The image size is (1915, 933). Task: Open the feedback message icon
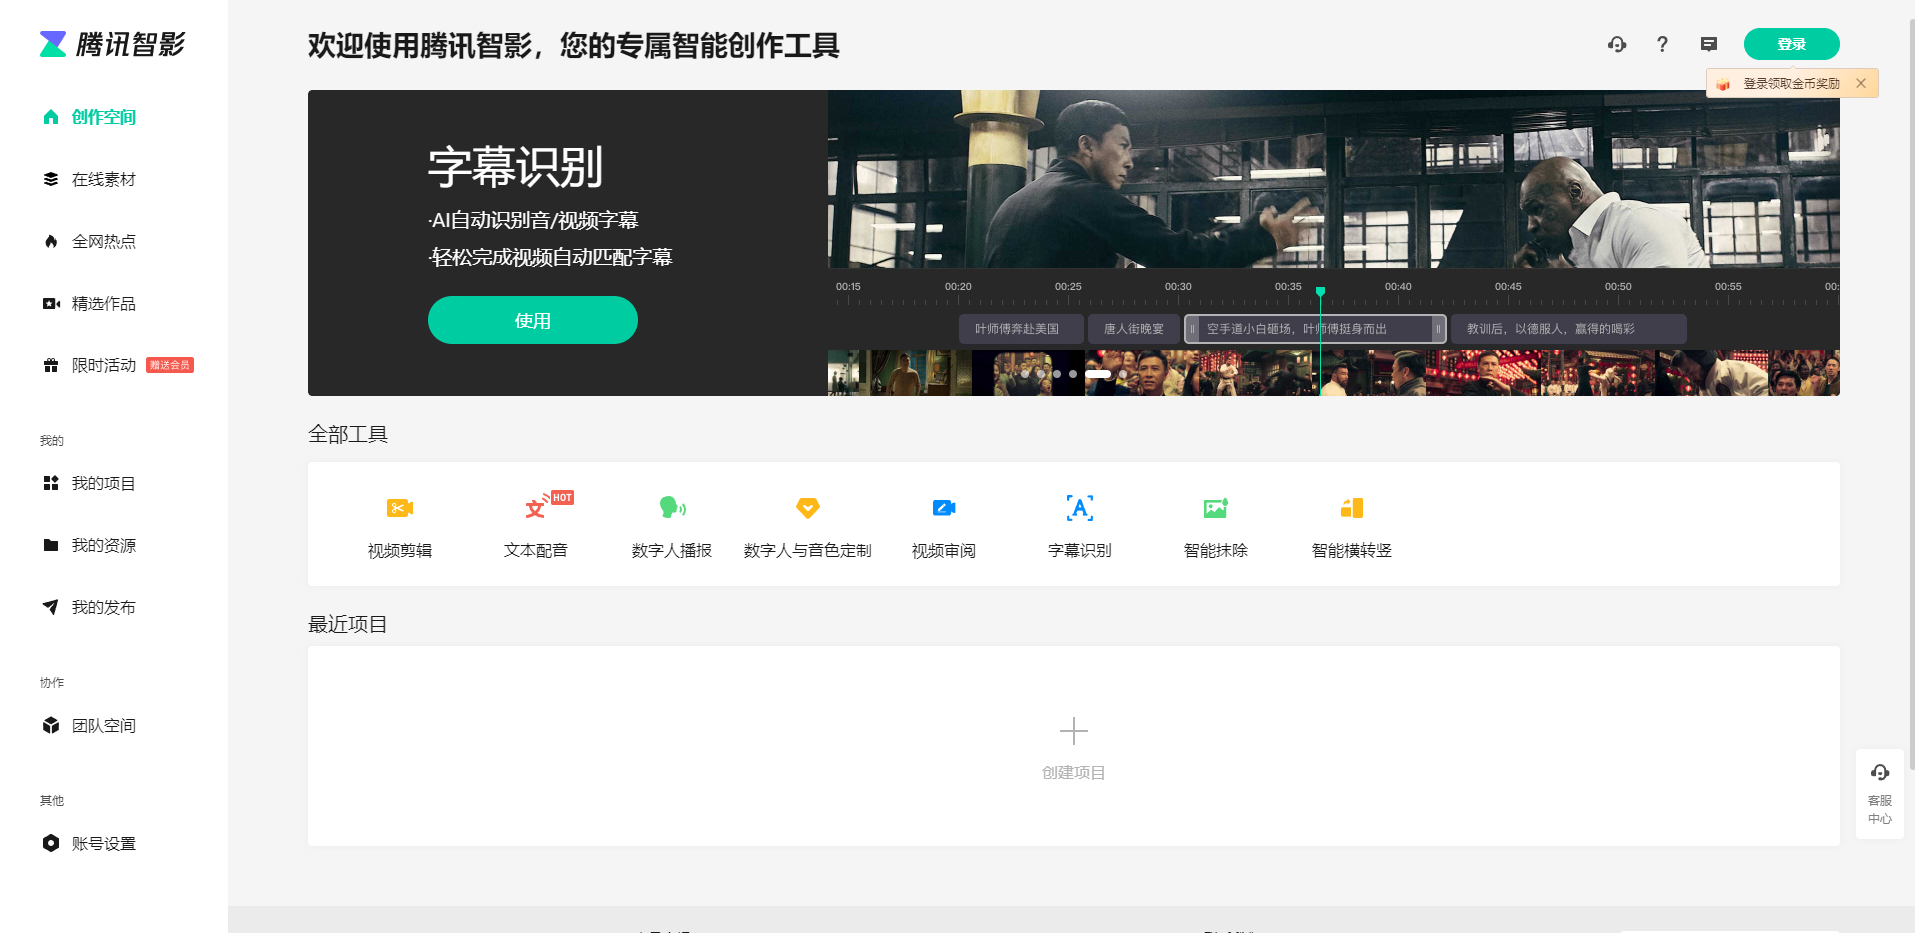pos(1708,44)
